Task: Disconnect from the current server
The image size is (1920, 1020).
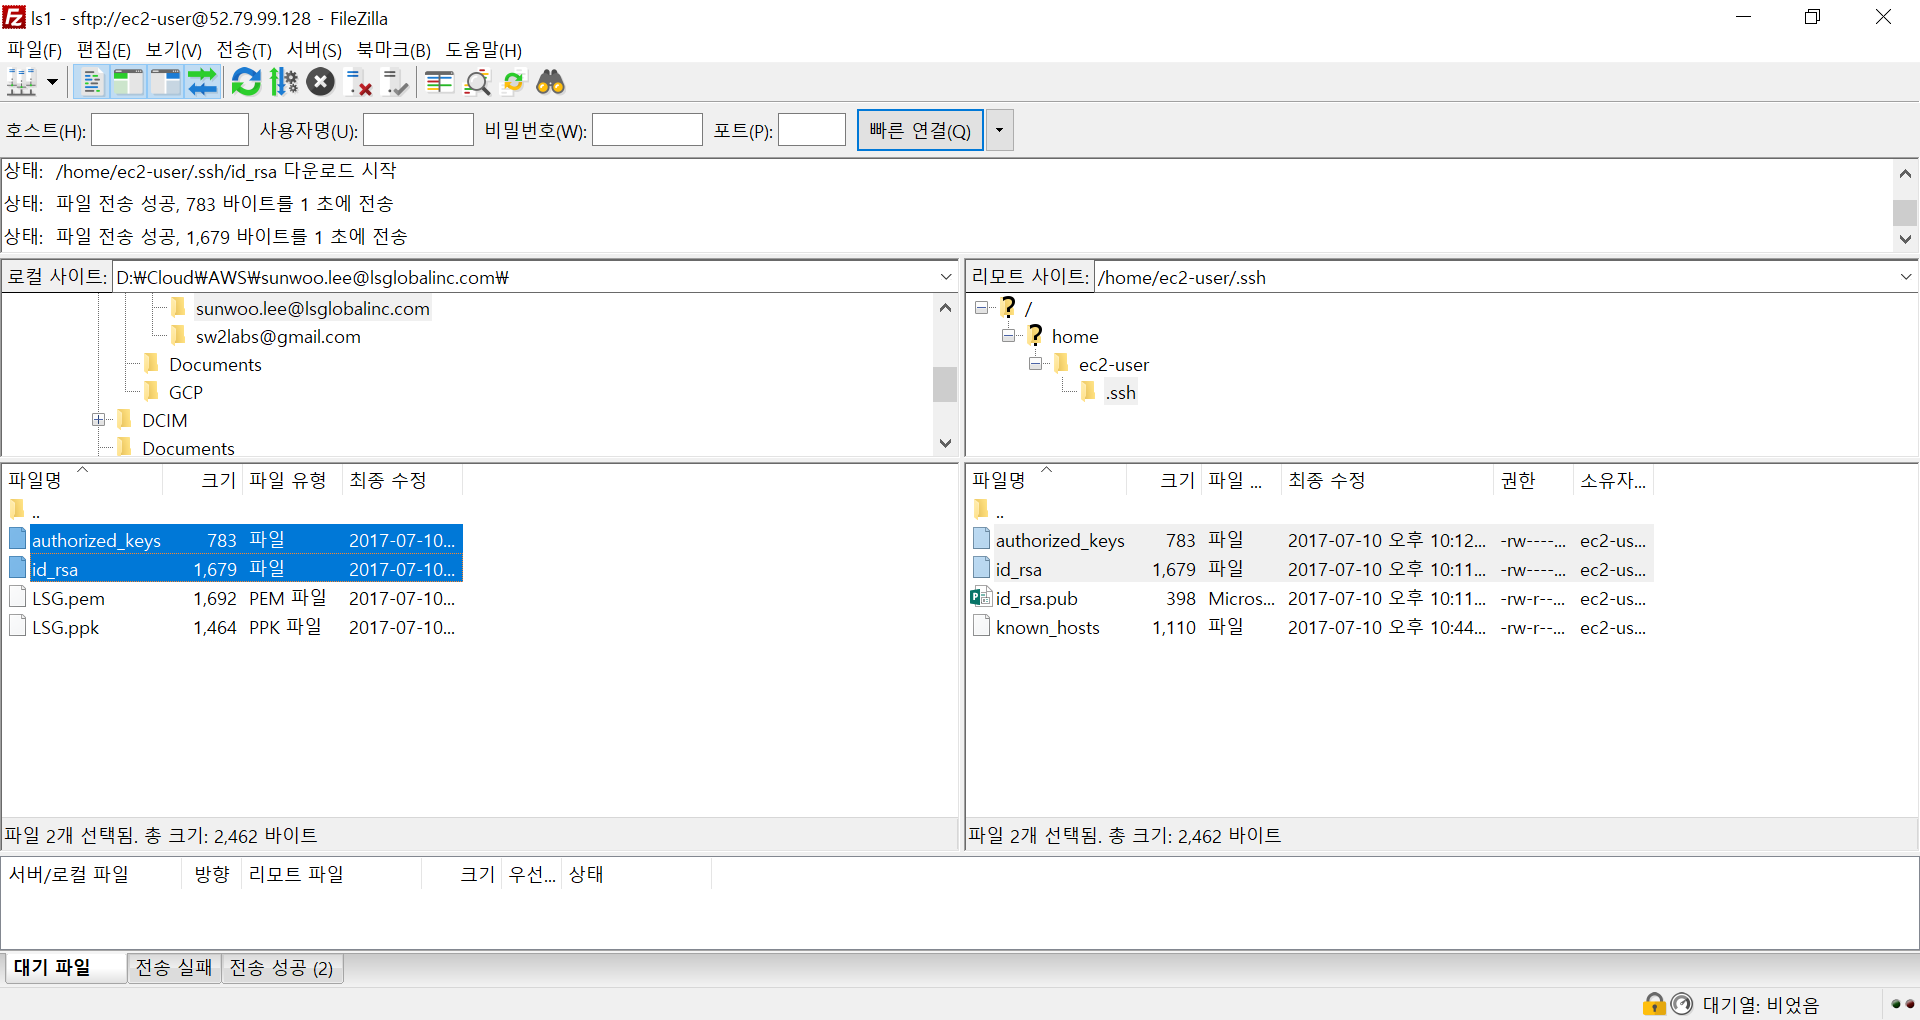Action: tap(358, 82)
